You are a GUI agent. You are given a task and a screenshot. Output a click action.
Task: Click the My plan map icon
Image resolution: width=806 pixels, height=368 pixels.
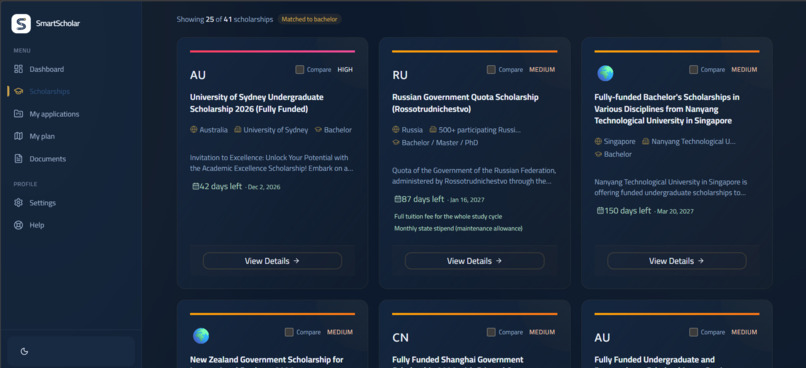click(19, 136)
